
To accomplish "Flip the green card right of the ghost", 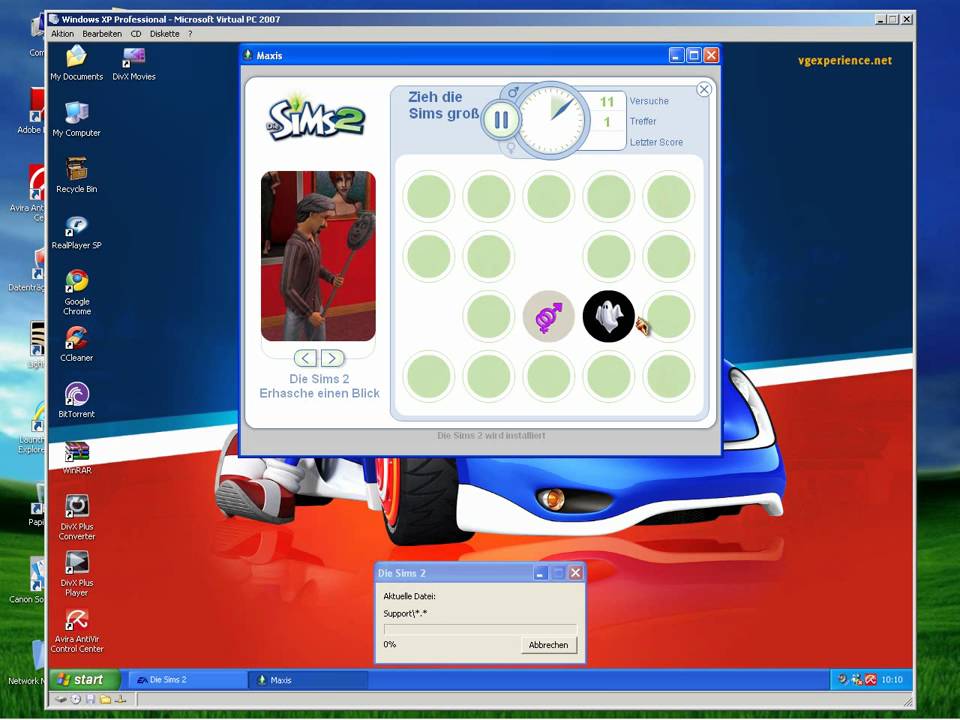I will tap(669, 317).
